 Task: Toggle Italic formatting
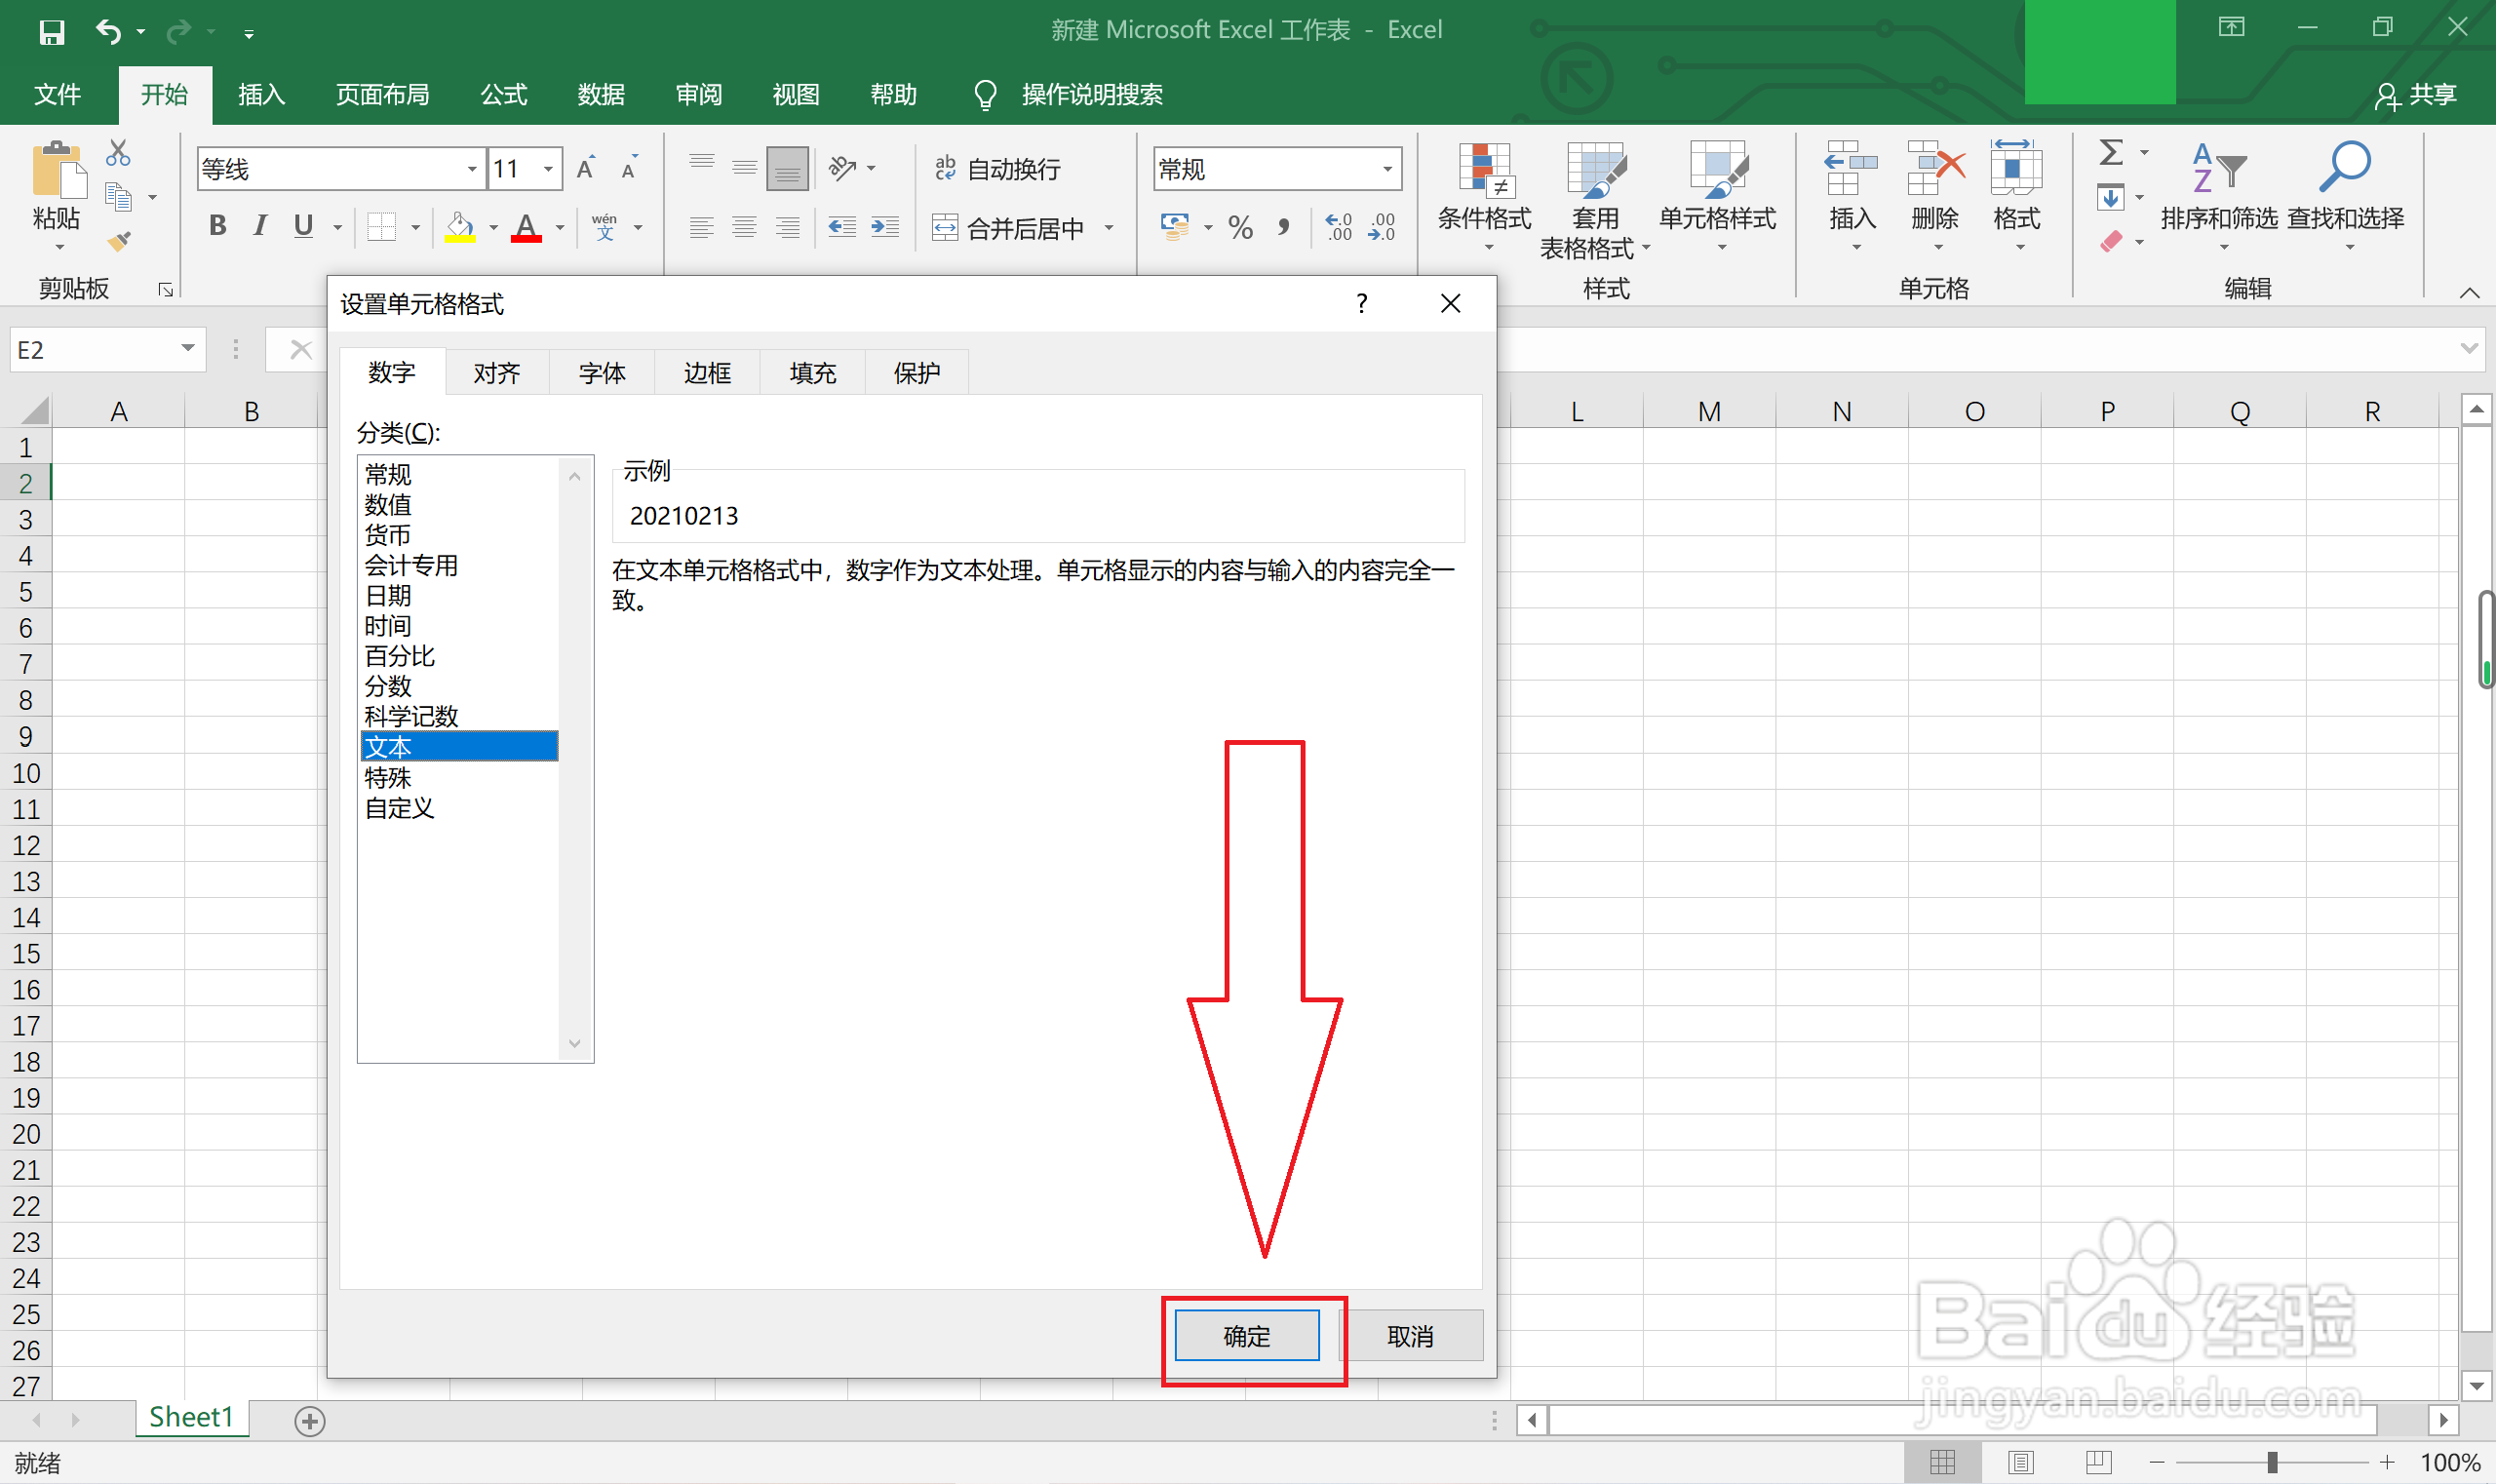(260, 227)
